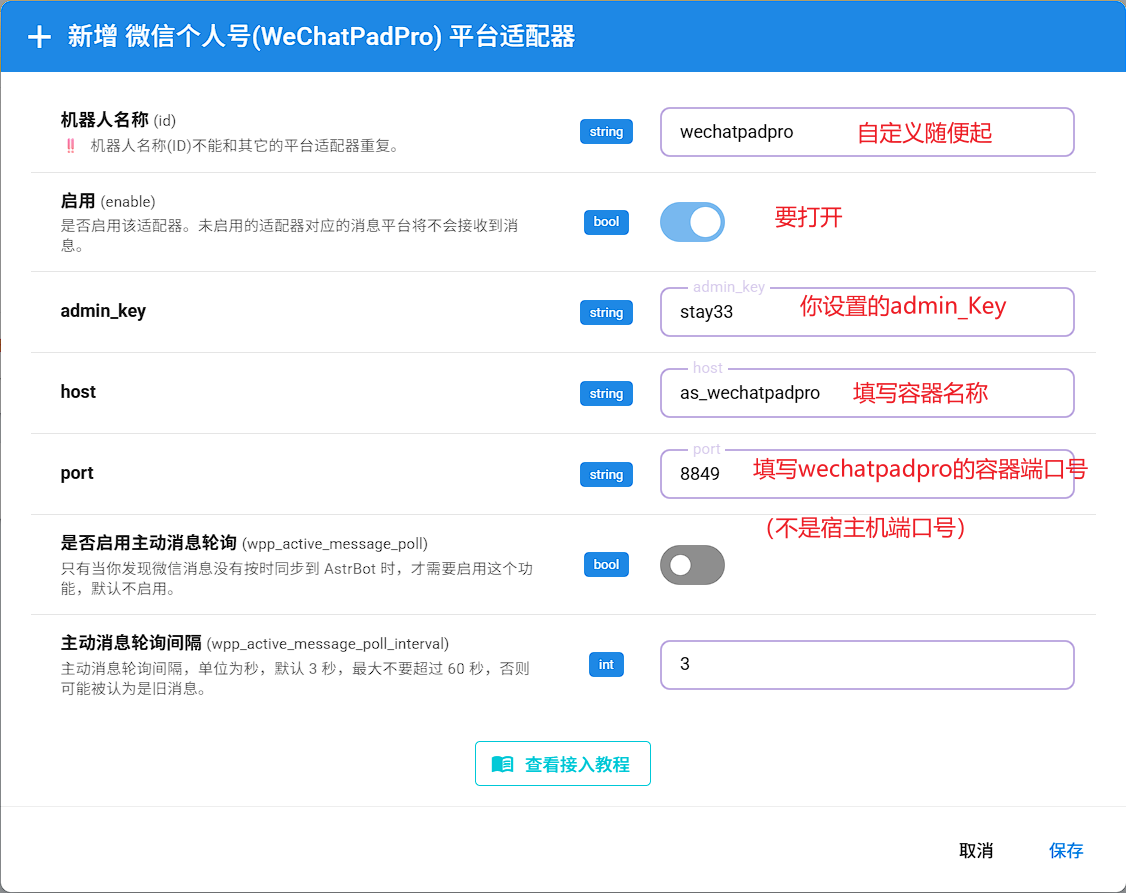Image resolution: width=1126 pixels, height=893 pixels.
Task: Click the bool badge beside 主动消息轮询
Action: [606, 565]
